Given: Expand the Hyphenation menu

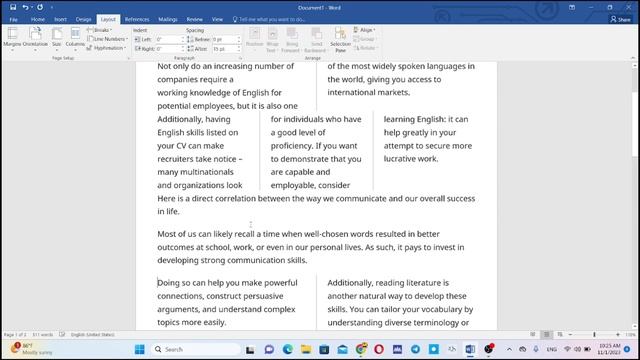Looking at the screenshot, I should click(x=106, y=48).
